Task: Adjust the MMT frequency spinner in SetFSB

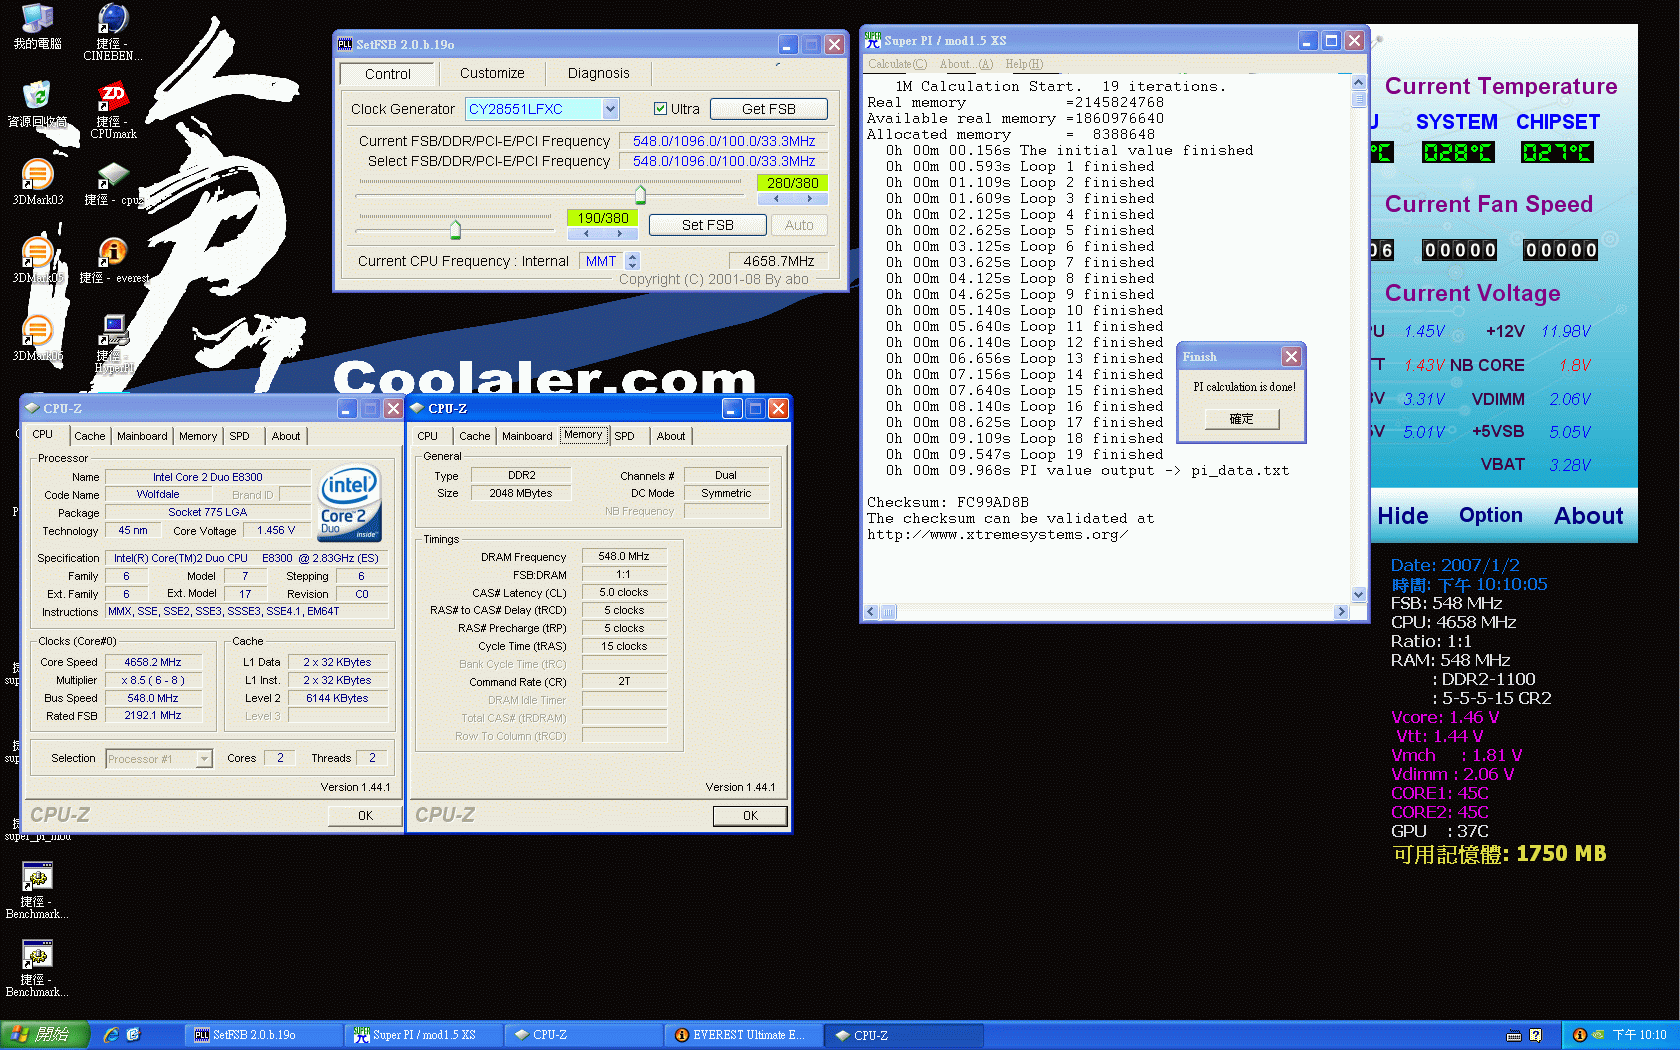Action: (632, 261)
